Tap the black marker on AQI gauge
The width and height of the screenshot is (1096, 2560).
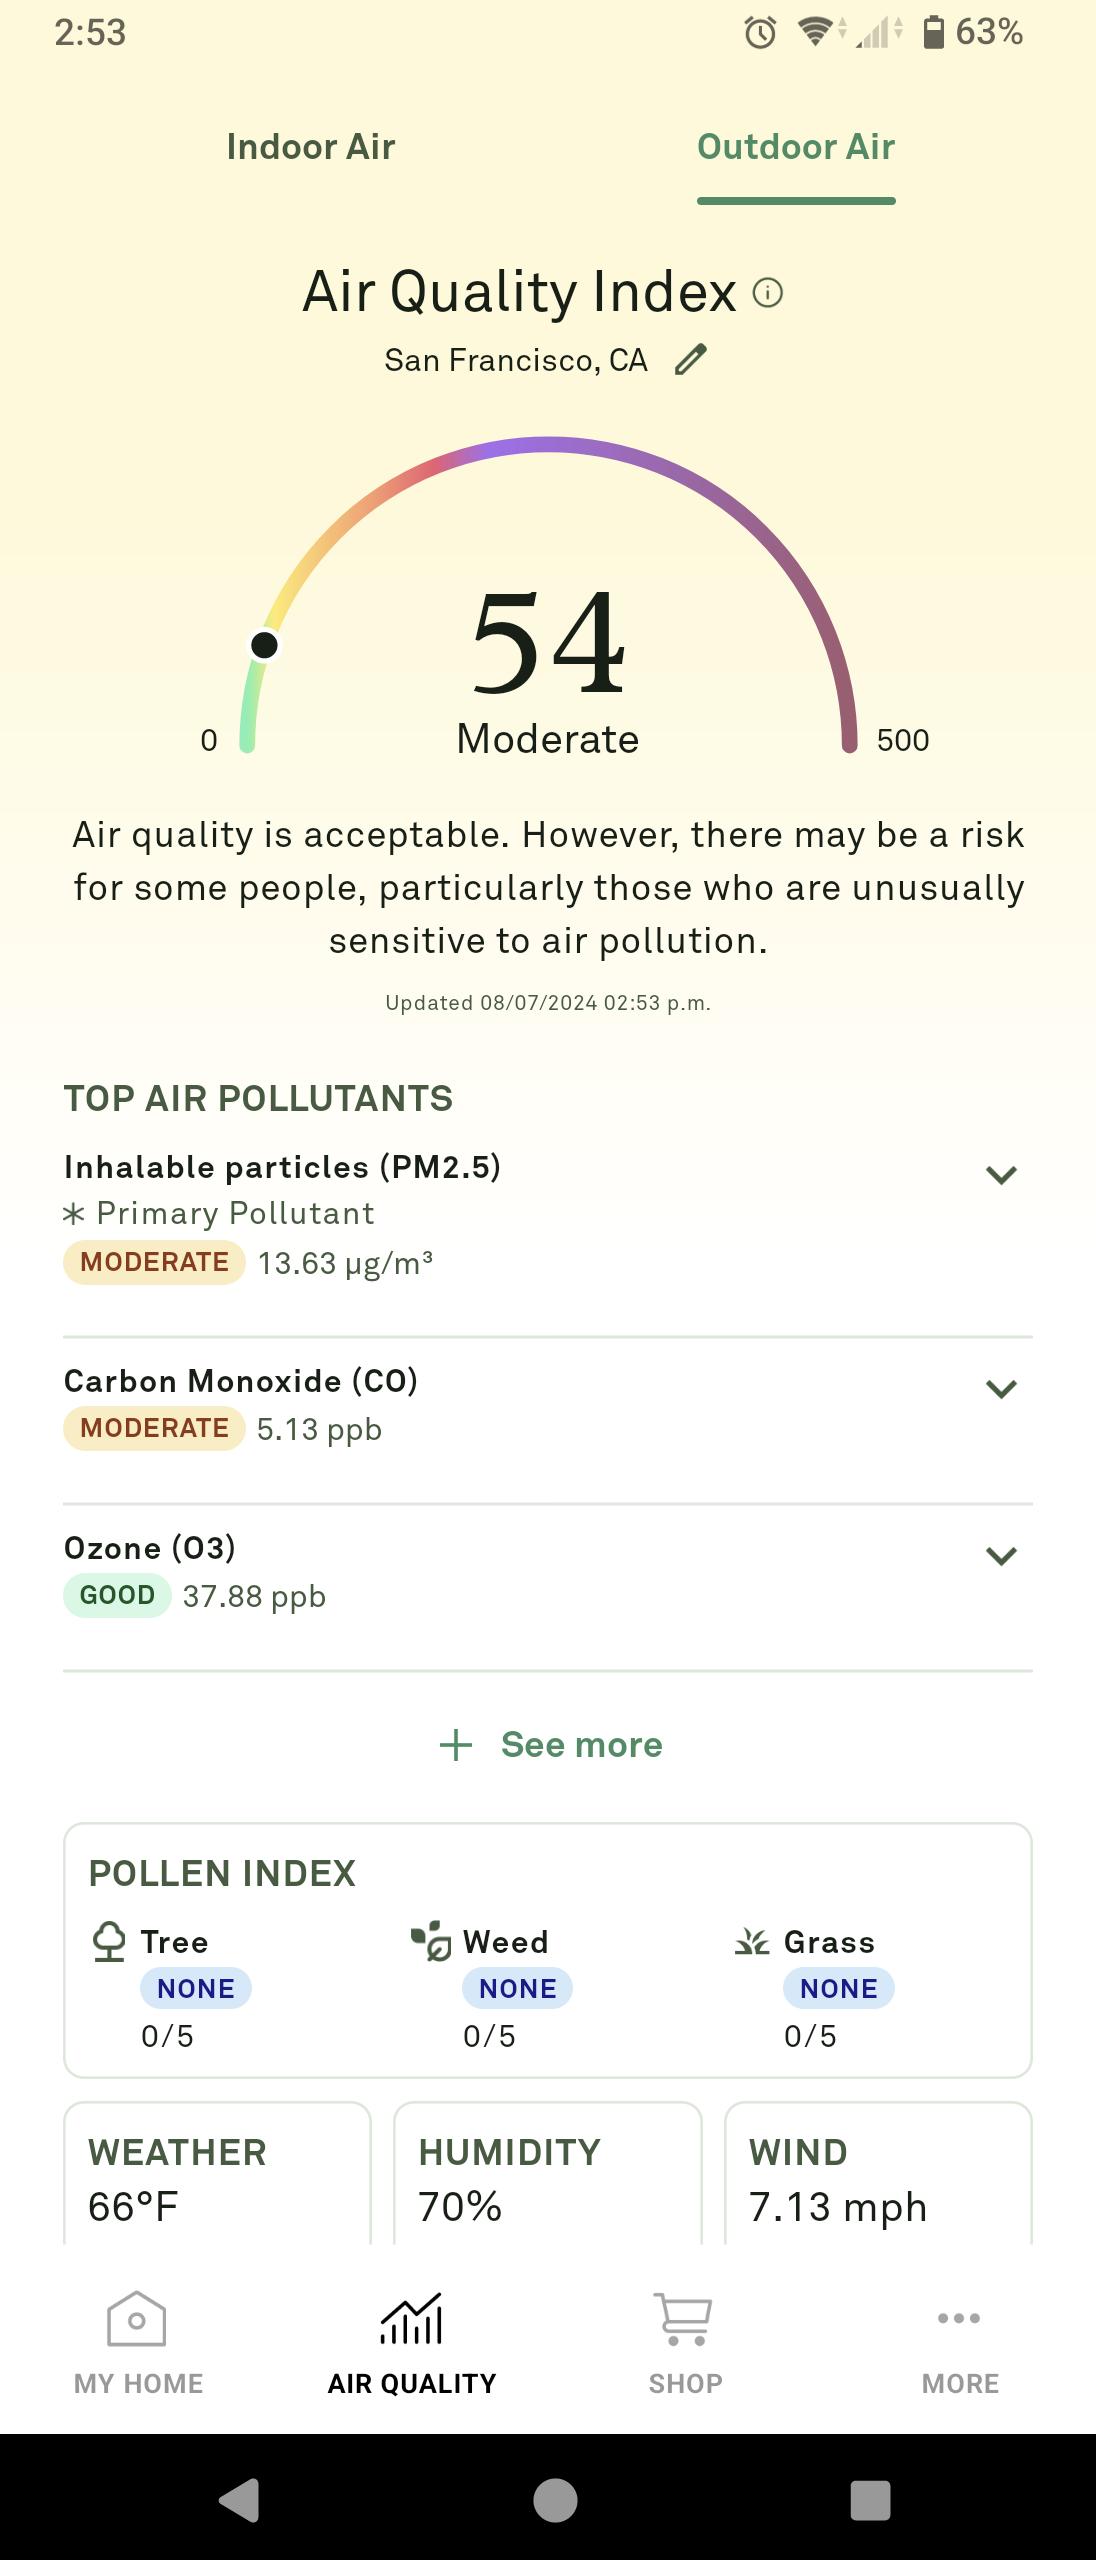(264, 645)
